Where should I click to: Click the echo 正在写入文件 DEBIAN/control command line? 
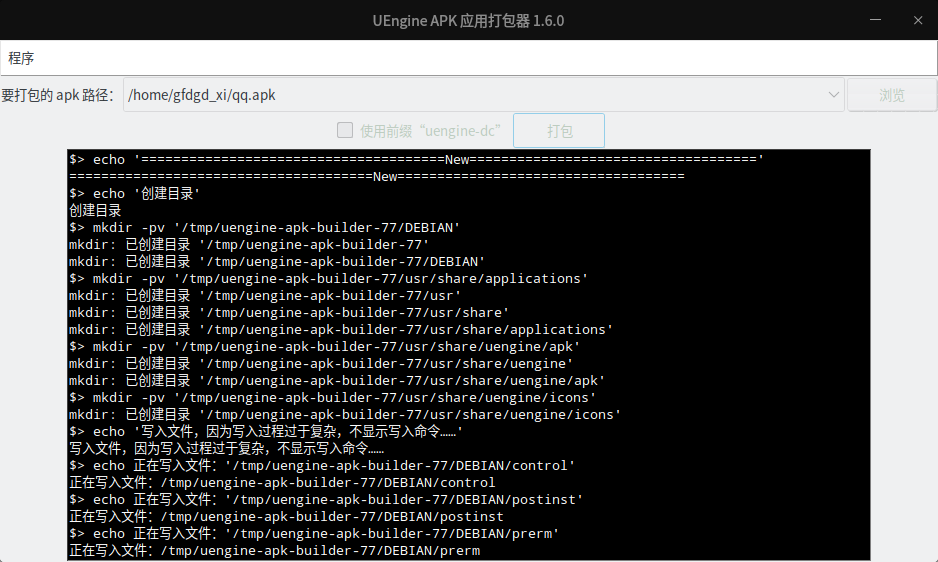click(x=322, y=465)
